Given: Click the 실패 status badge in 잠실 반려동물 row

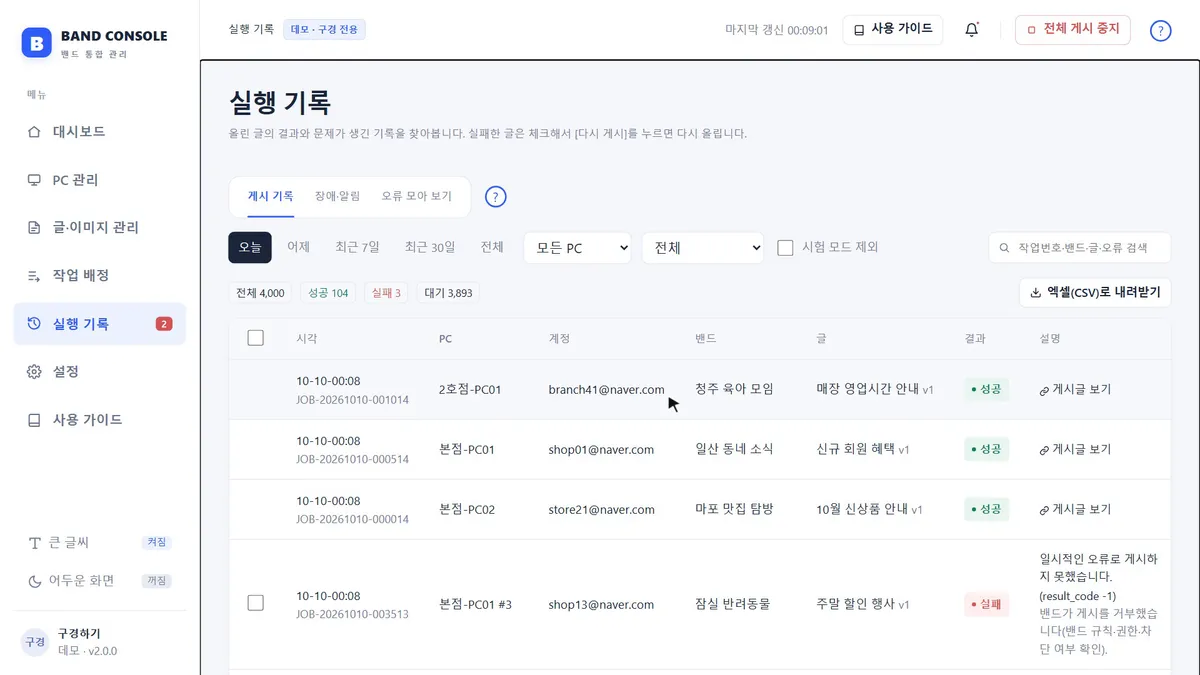Looking at the screenshot, I should point(986,604).
